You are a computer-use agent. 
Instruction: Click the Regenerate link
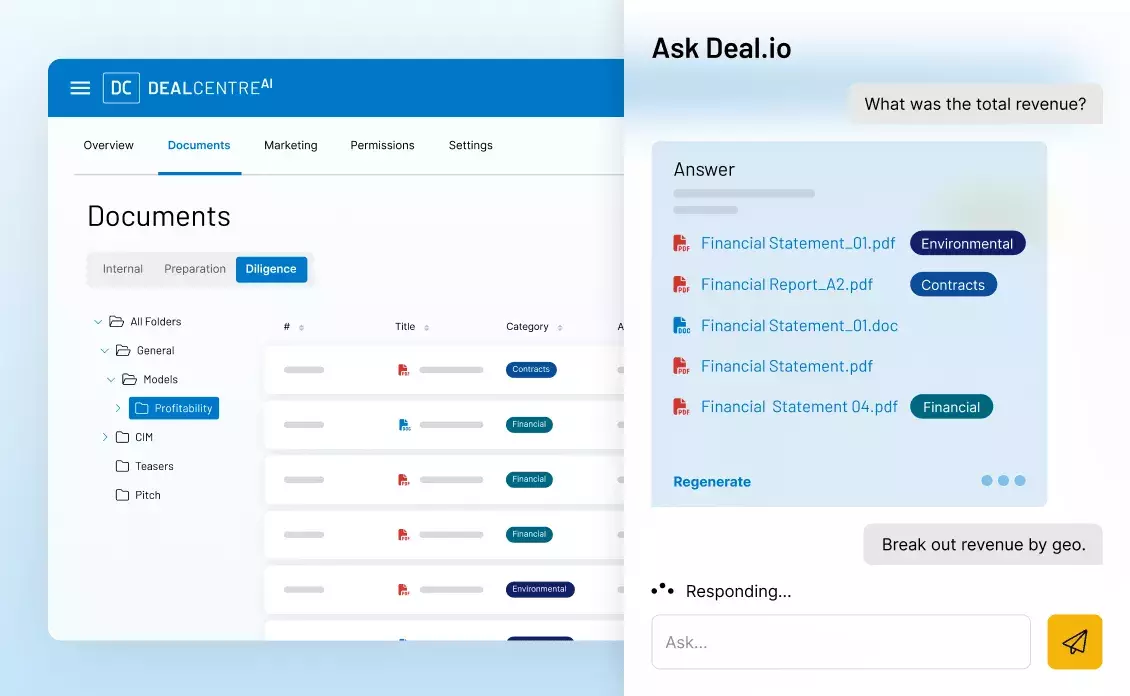pos(712,482)
